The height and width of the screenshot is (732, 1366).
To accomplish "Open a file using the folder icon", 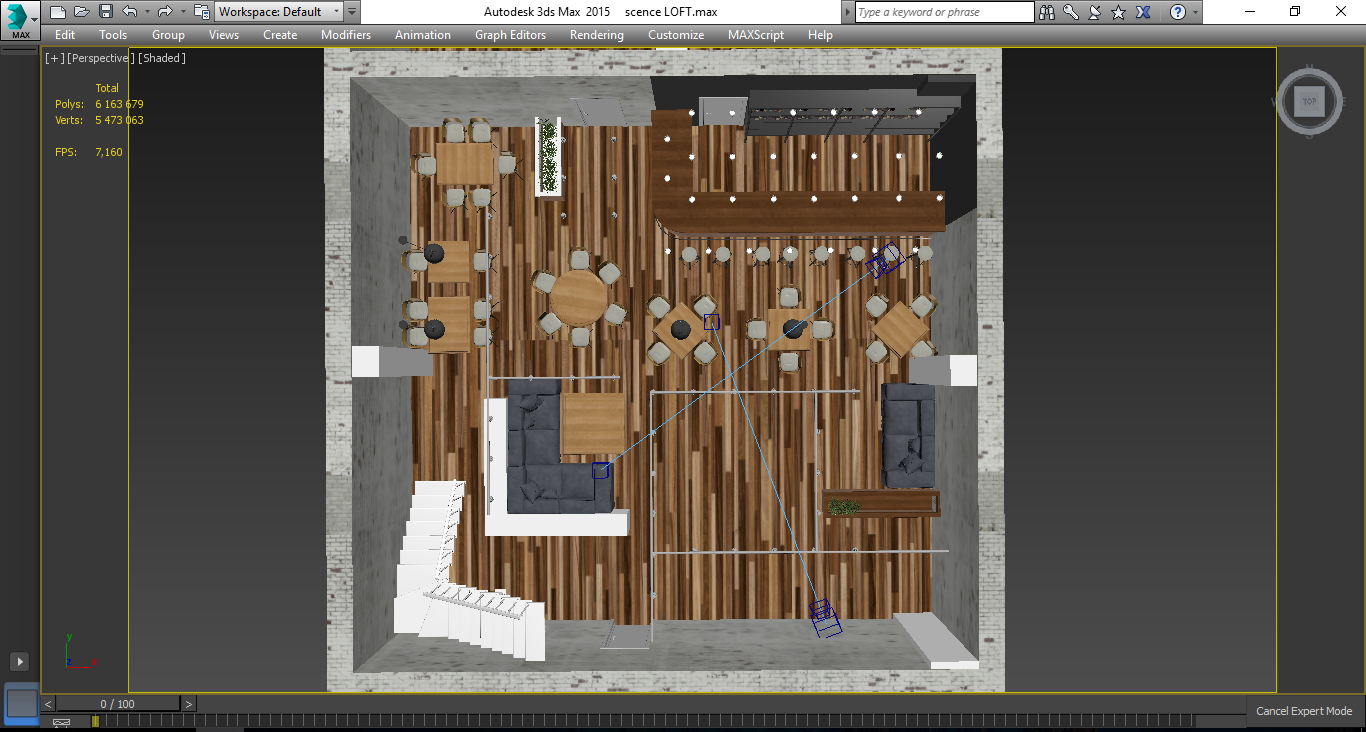I will (x=81, y=12).
